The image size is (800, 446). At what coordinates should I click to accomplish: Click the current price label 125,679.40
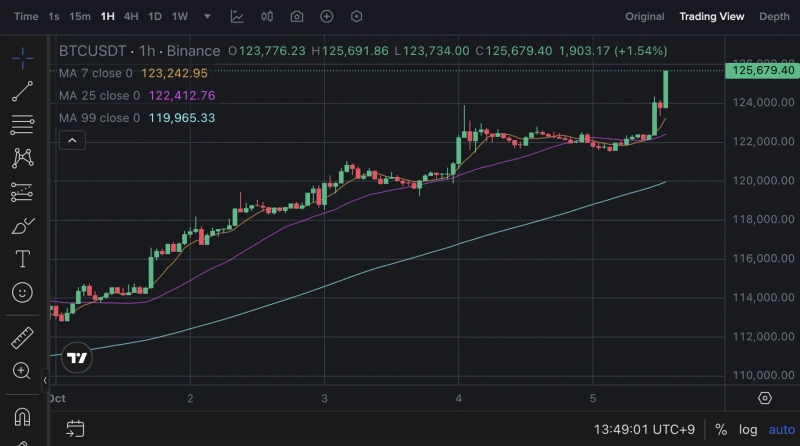[763, 70]
